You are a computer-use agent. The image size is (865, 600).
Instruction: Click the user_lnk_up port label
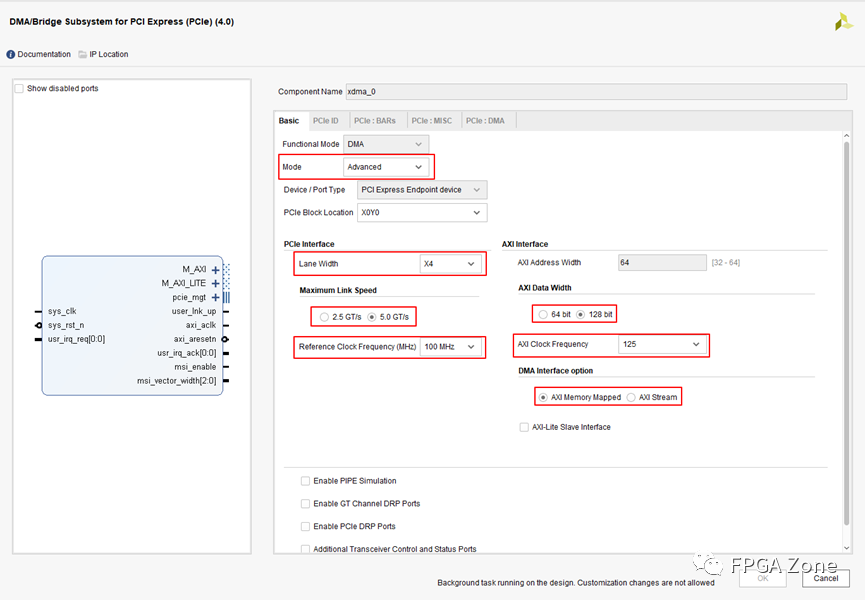pos(194,311)
